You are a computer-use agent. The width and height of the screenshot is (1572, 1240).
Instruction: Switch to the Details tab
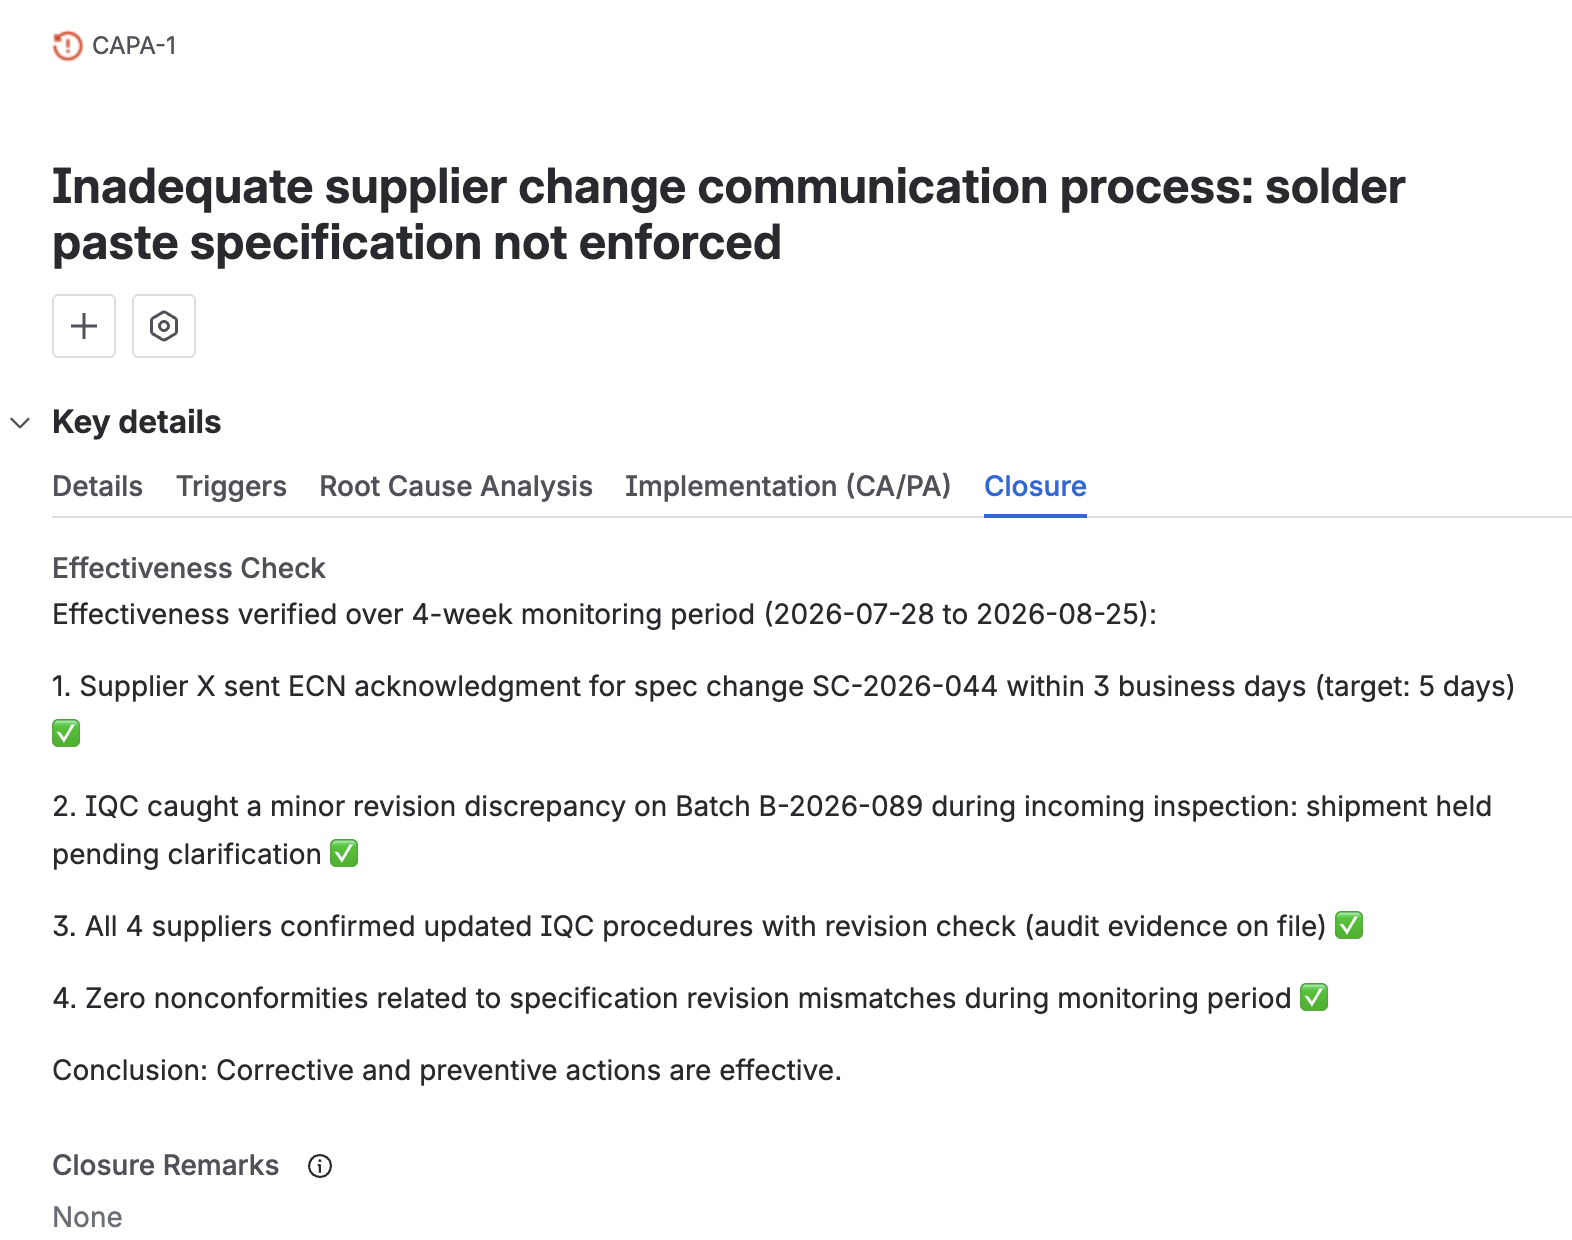[x=97, y=486]
